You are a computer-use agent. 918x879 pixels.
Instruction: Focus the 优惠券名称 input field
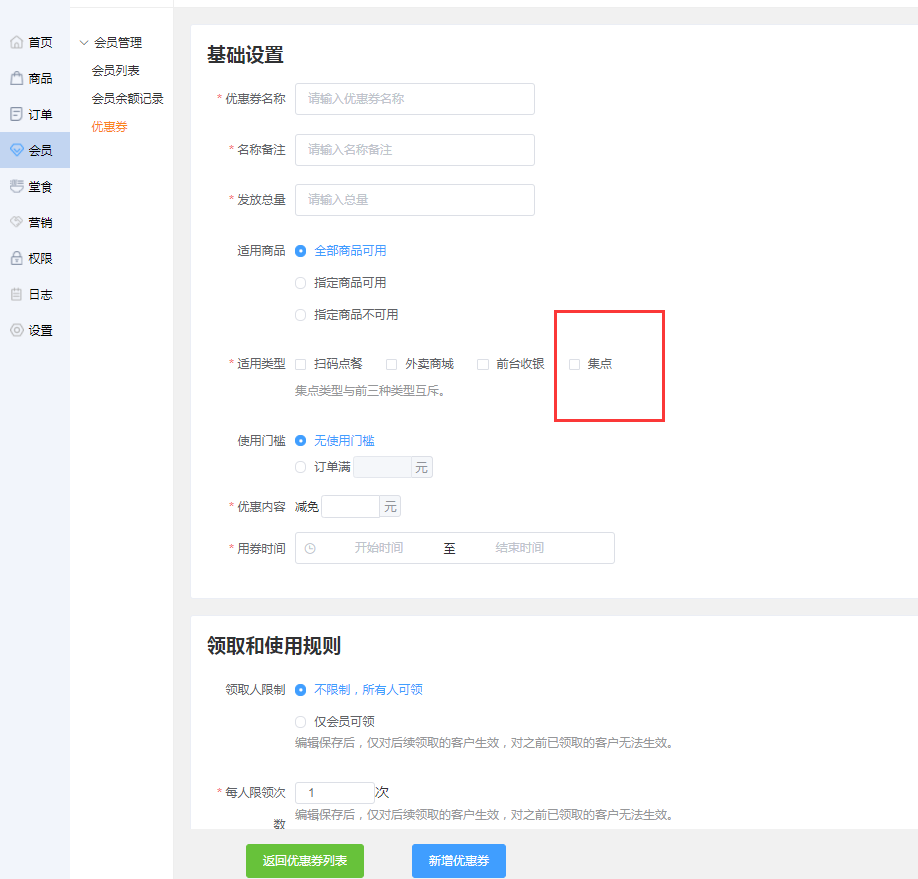point(415,99)
